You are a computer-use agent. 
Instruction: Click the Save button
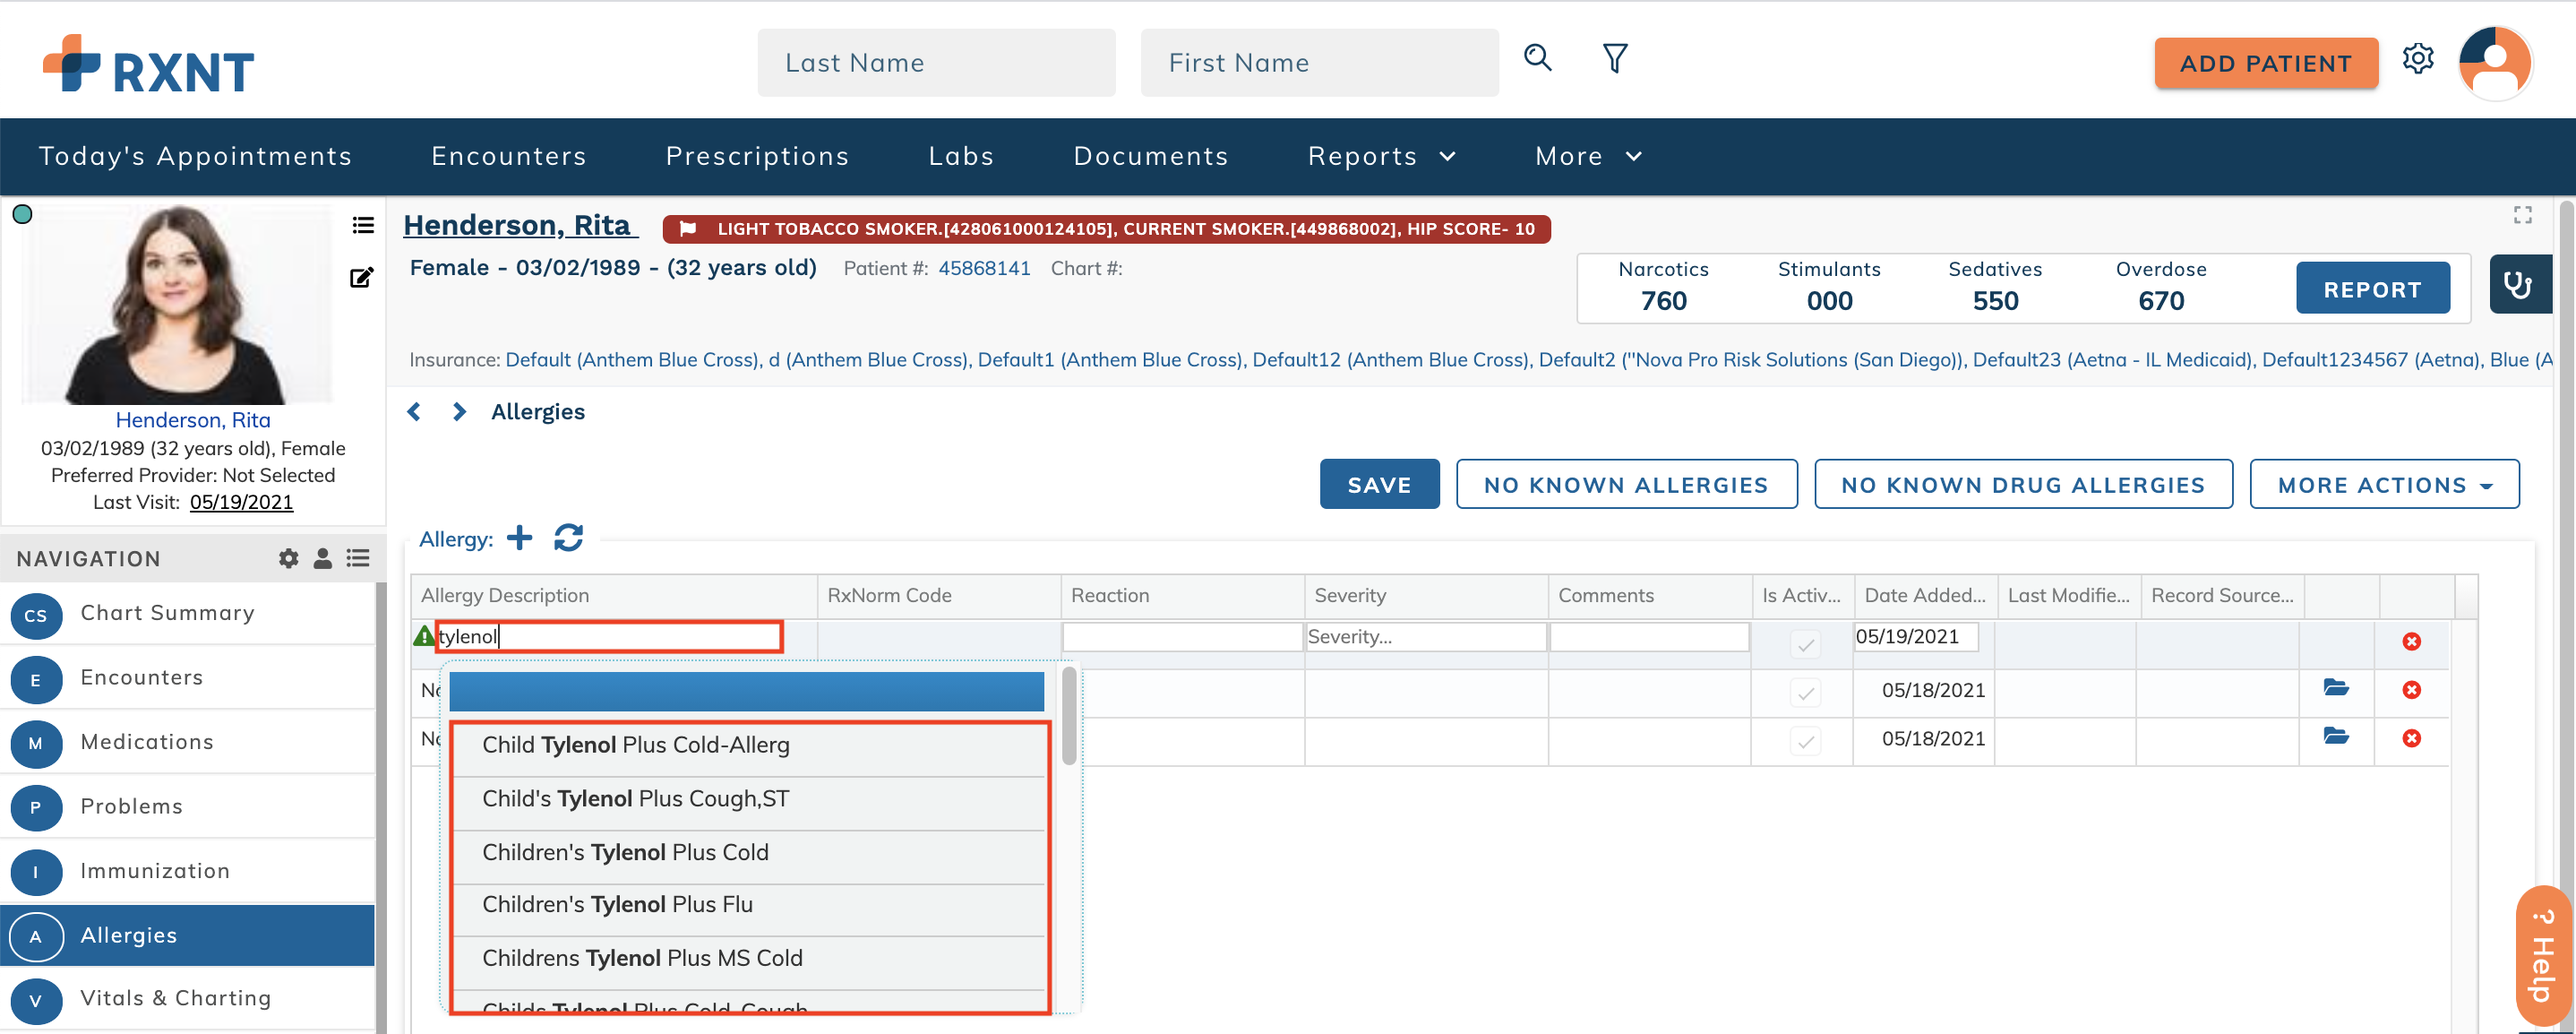[1379, 485]
